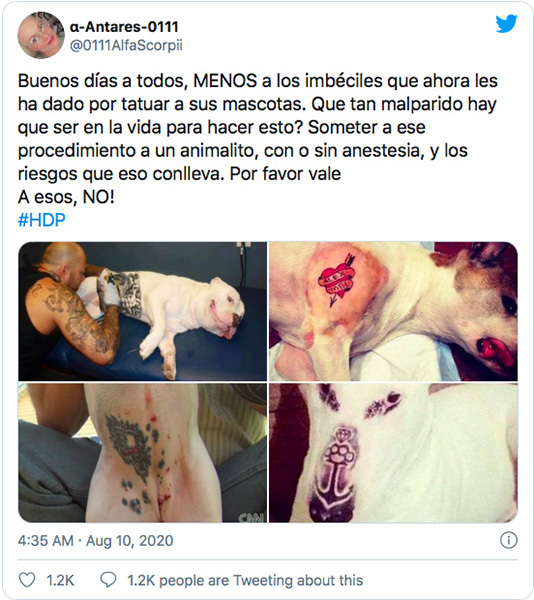534x600 pixels.
Task: Like the tweet with the heart icon
Action: coord(27,580)
